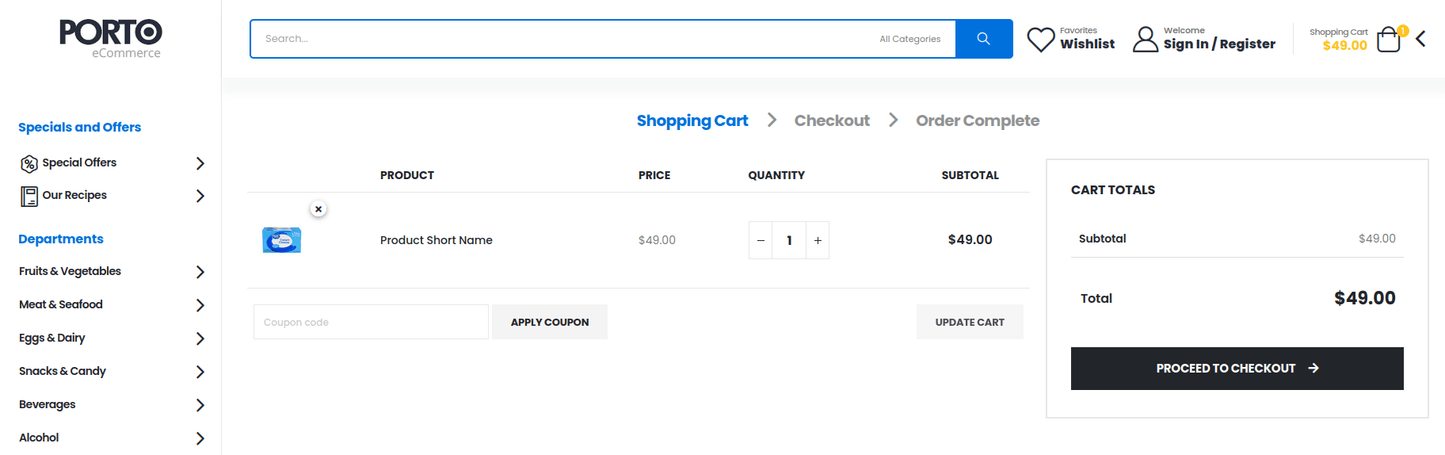Screen dimensions: 1445x455
Task: Go to Shopping Cart step
Action: coord(692,120)
